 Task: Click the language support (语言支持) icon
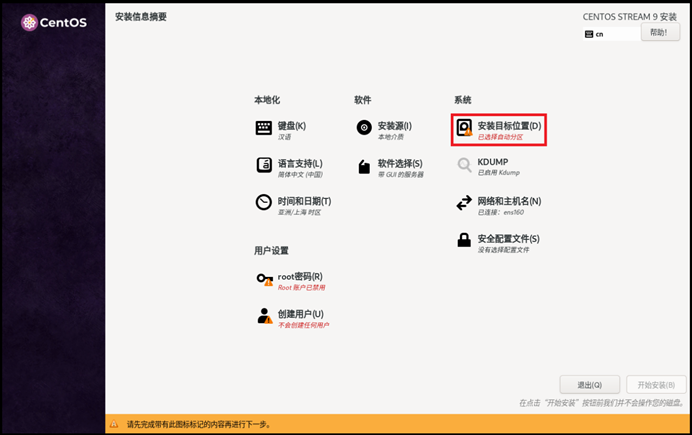pos(264,165)
